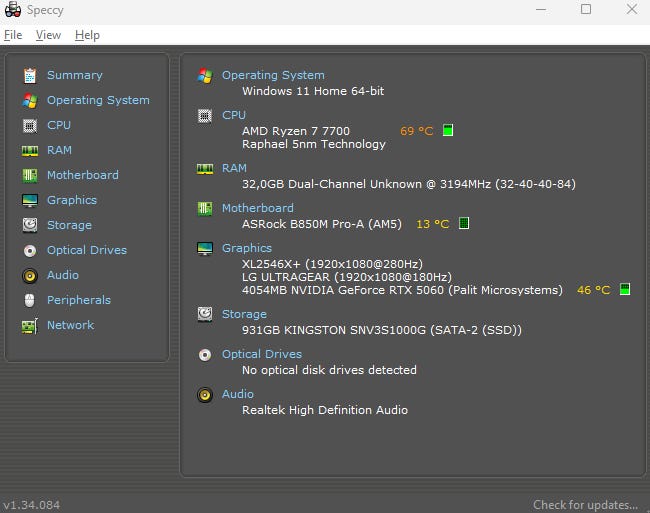The image size is (650, 513).
Task: Click the Operating System flag icon in sidebar
Action: coord(30,101)
